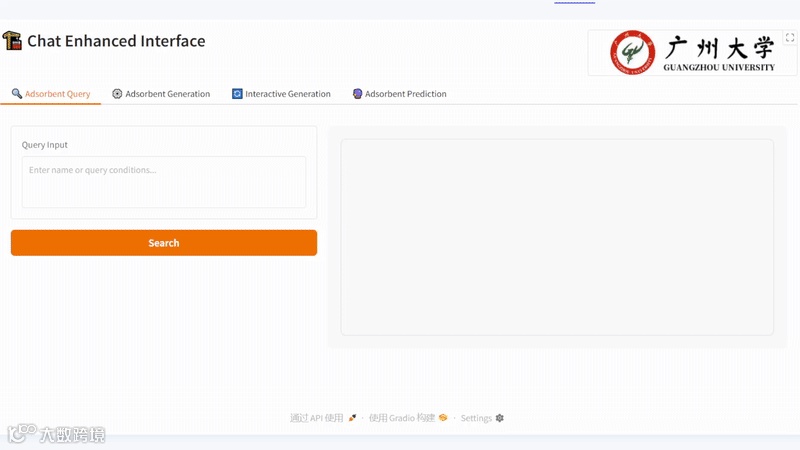Click the orange Search button

tap(164, 243)
